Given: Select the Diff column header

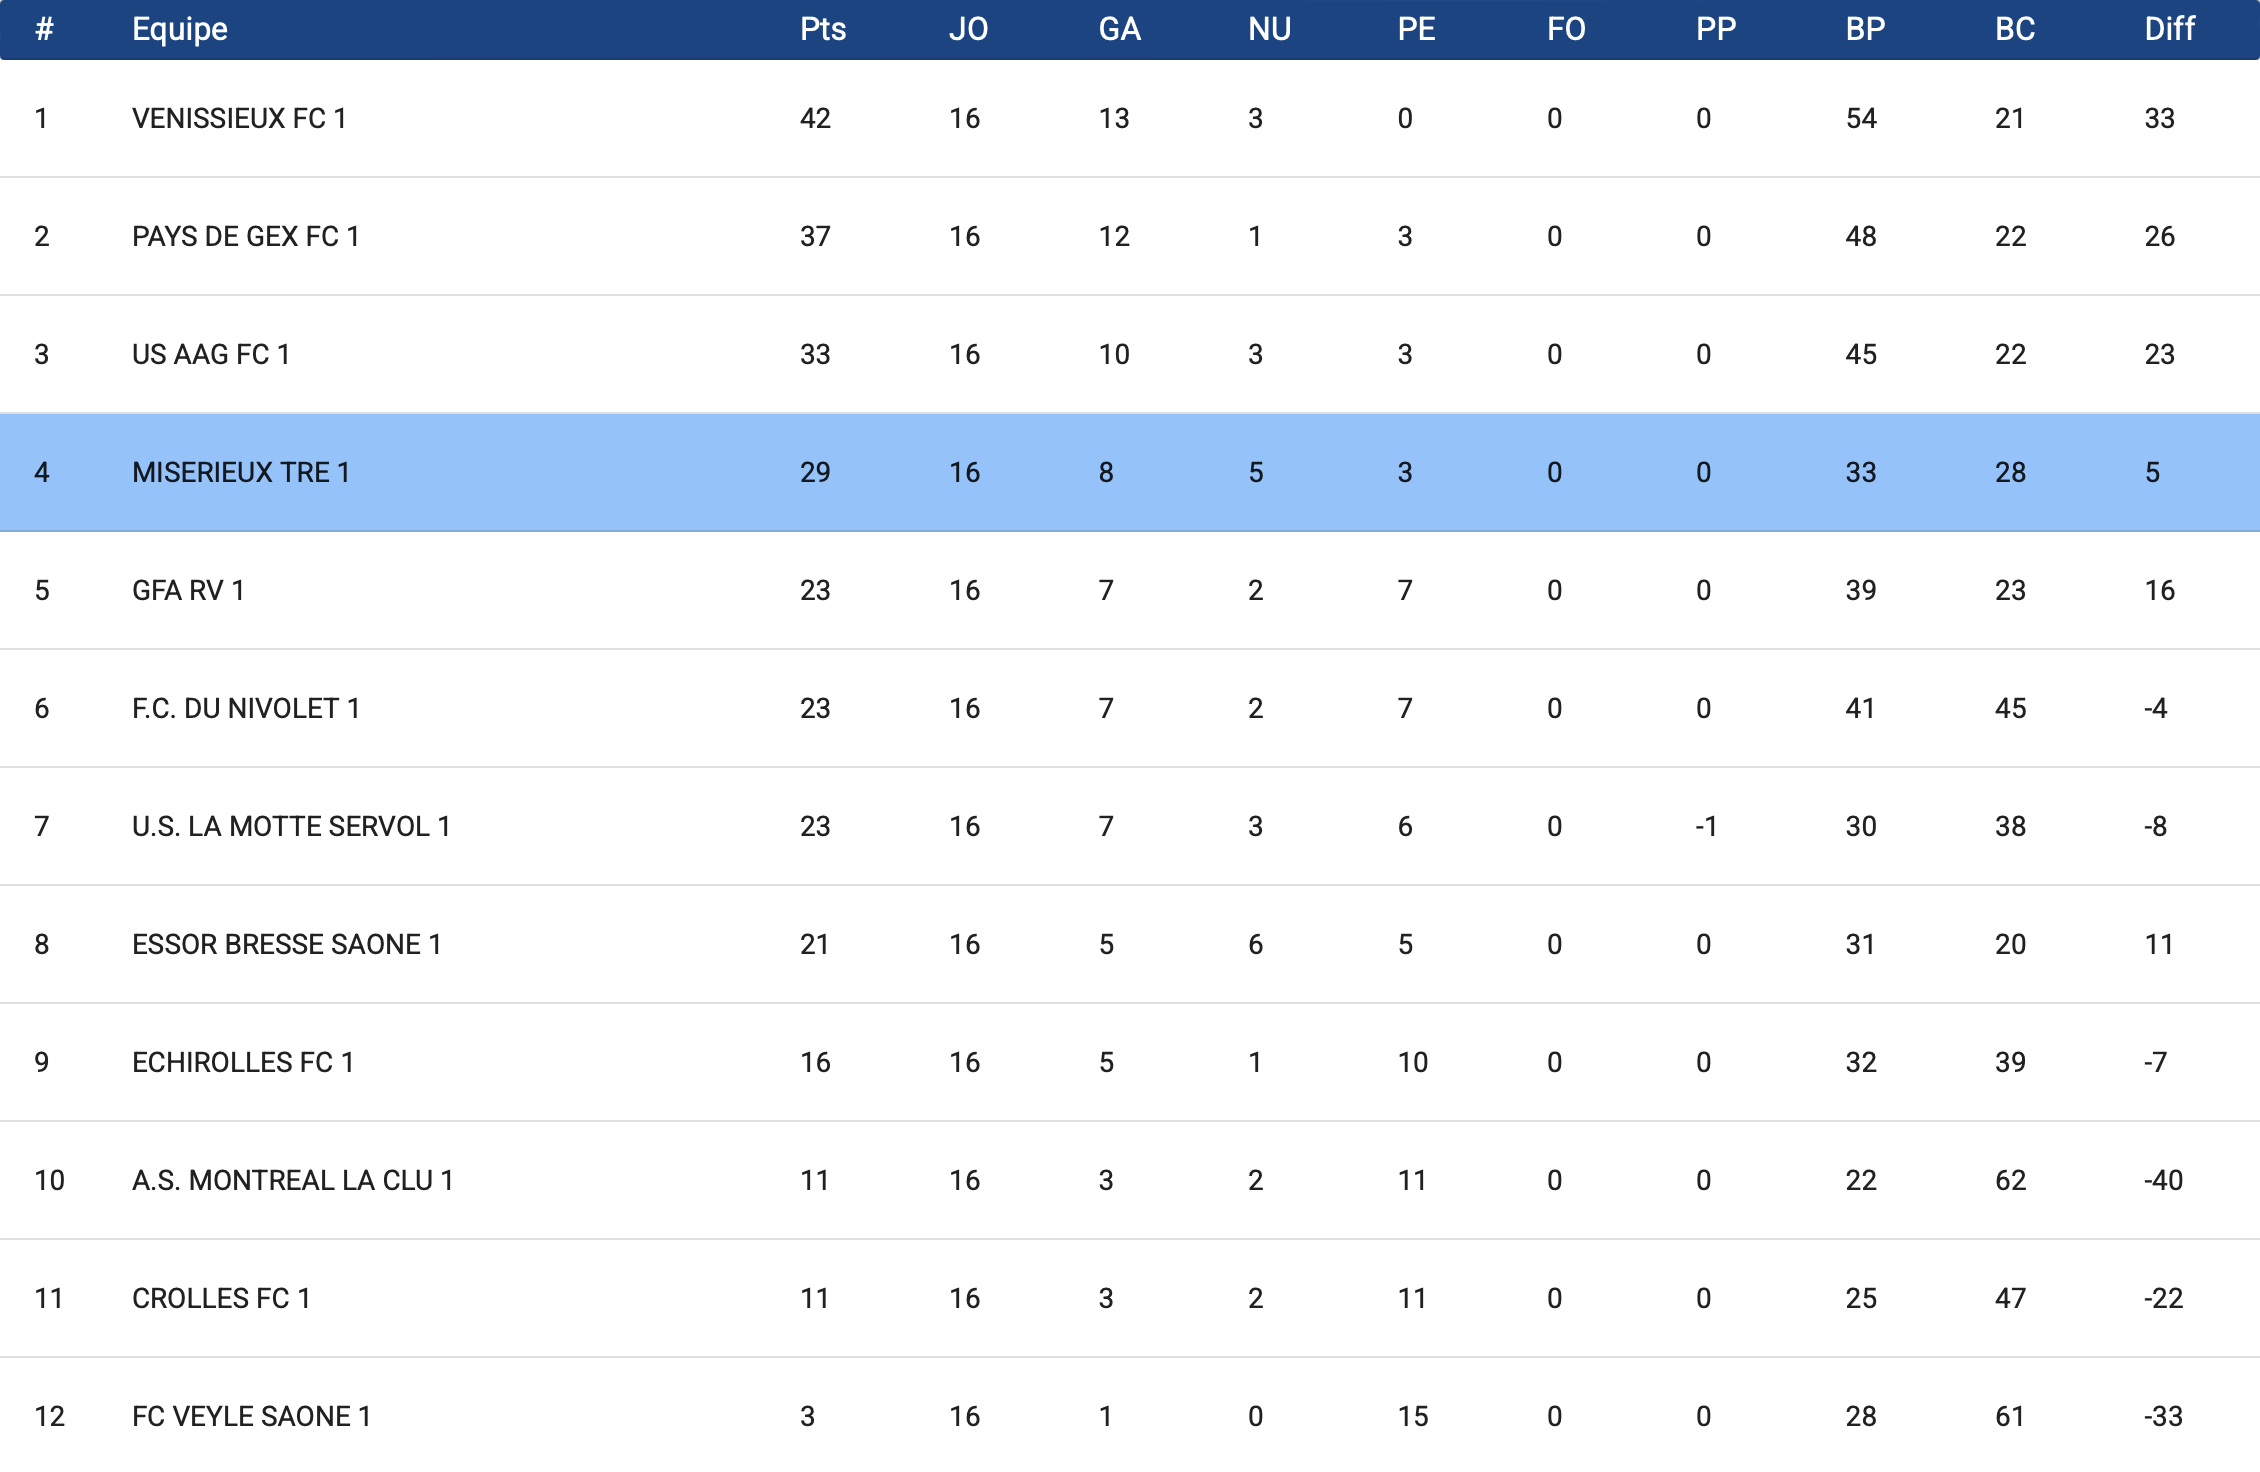Looking at the screenshot, I should (2169, 29).
